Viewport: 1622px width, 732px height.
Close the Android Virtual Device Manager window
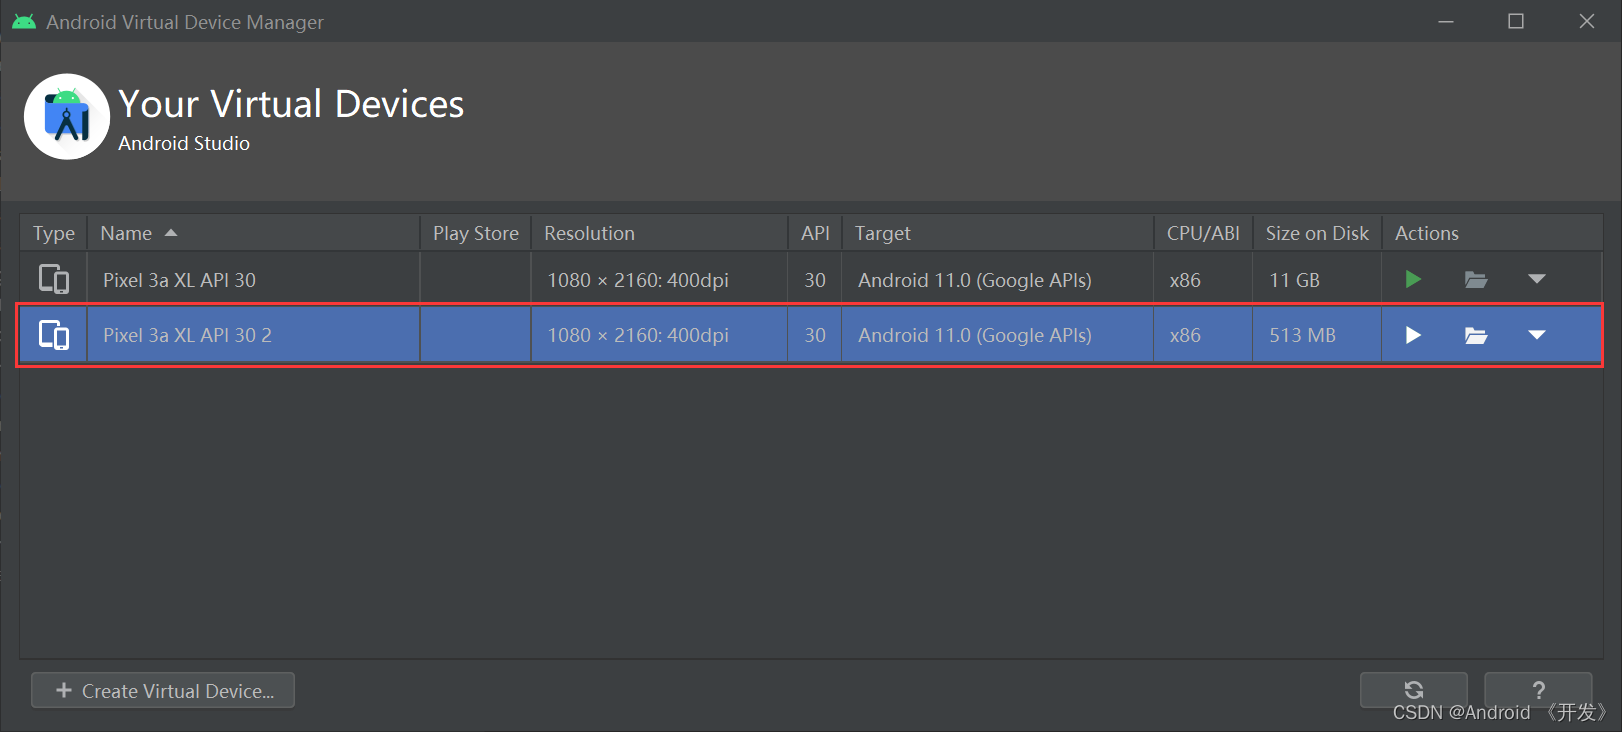click(1587, 21)
